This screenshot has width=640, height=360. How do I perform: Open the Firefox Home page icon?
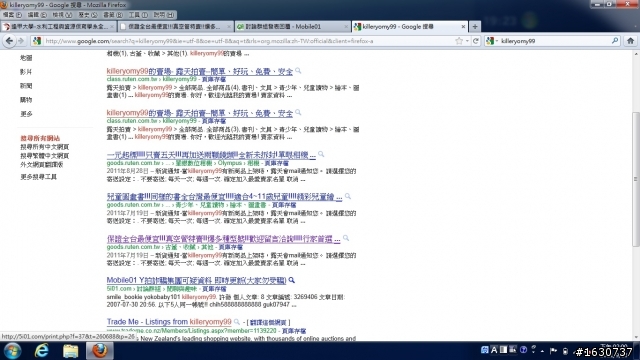(630, 41)
